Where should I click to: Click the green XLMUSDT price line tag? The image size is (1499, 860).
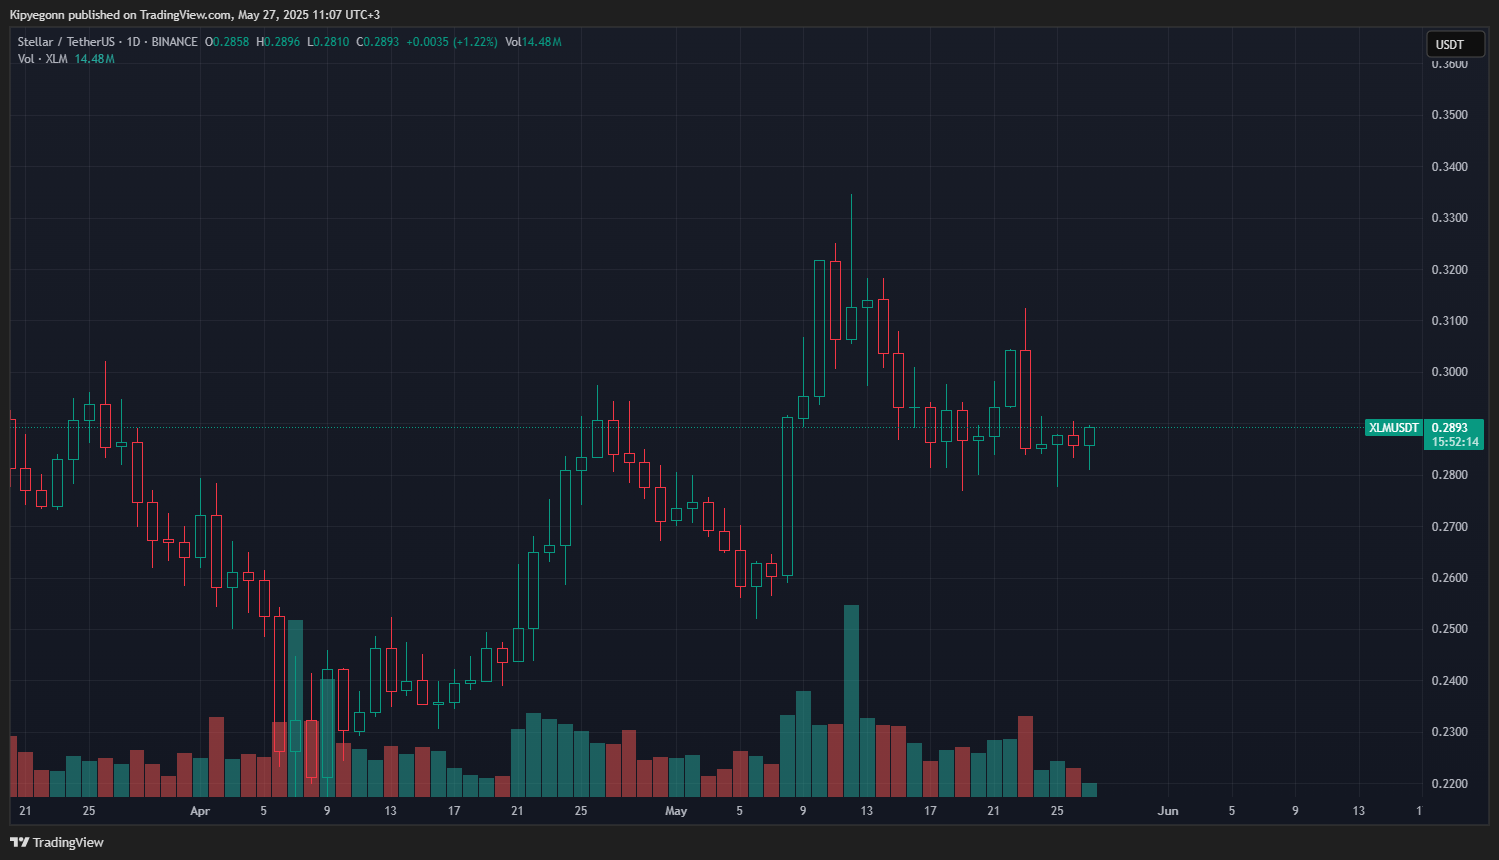1394,428
